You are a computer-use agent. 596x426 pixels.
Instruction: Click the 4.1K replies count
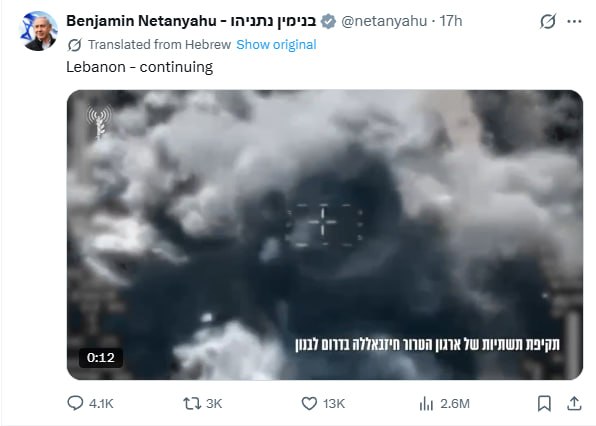coord(101,404)
